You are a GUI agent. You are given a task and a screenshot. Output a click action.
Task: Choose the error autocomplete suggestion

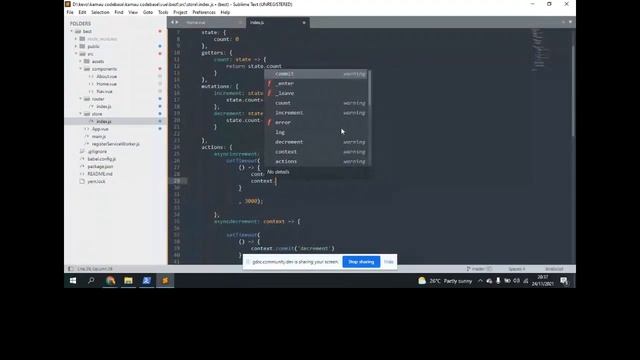pyautogui.click(x=317, y=122)
